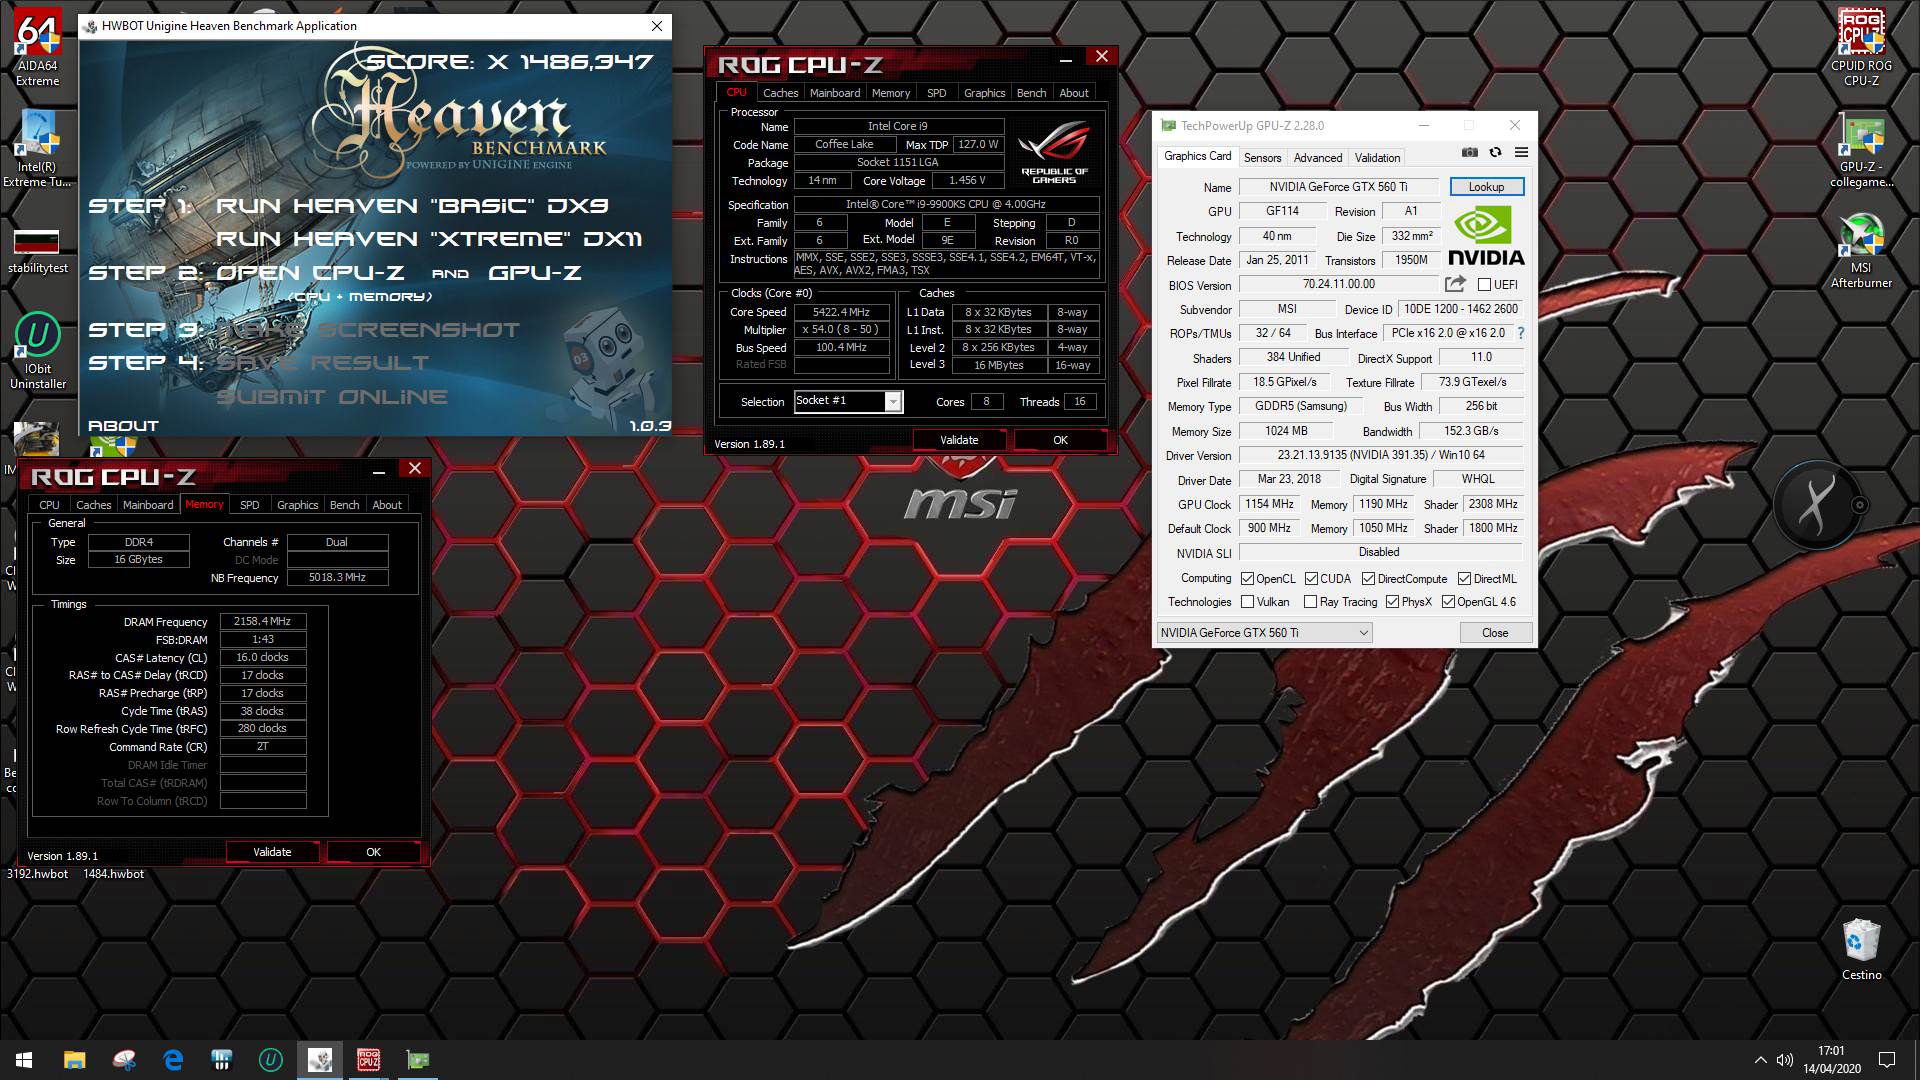Click Bus Interface question mark
This screenshot has height=1080, width=1920.
click(x=1521, y=333)
